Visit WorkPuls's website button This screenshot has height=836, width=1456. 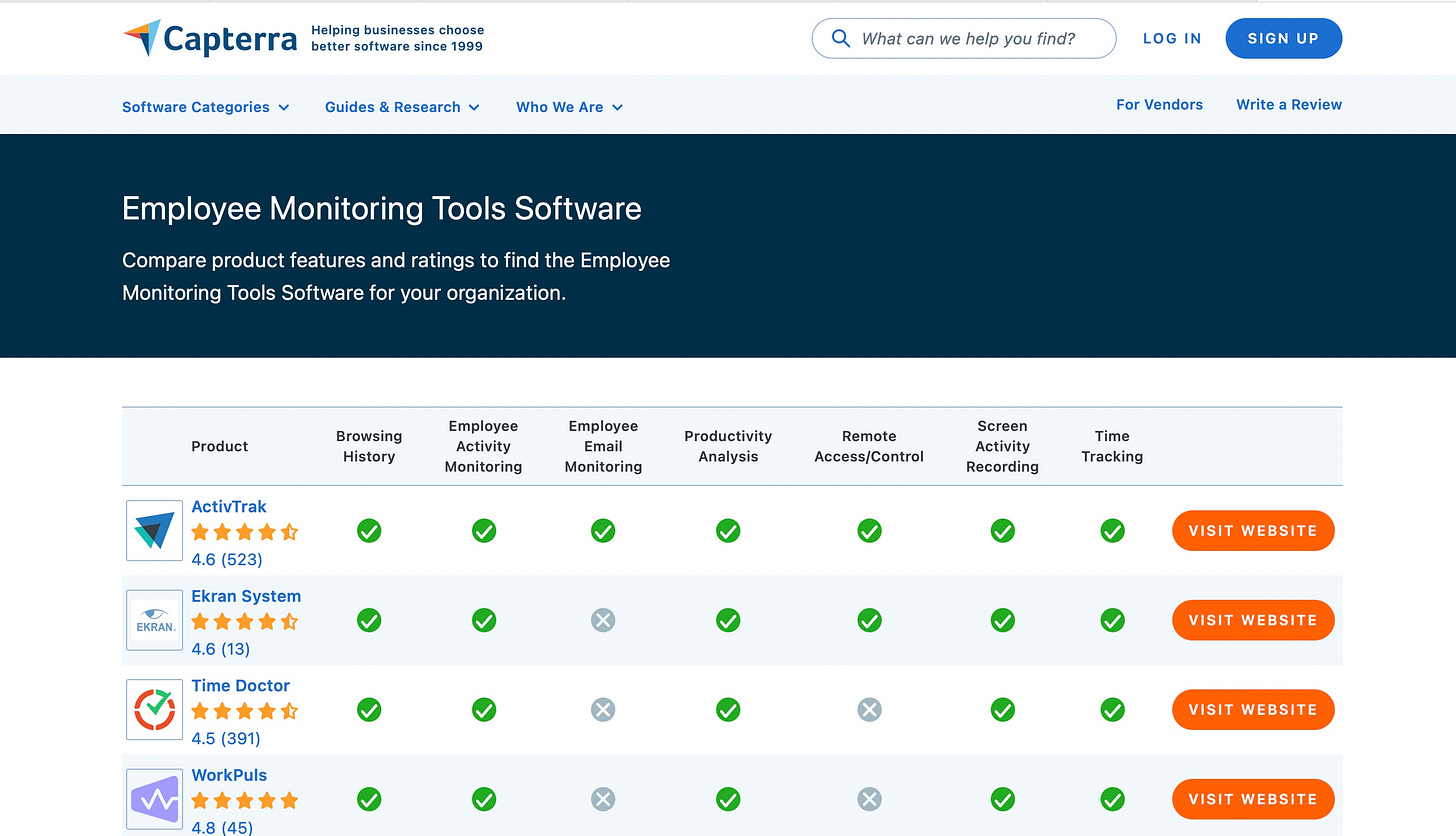pyautogui.click(x=1253, y=799)
